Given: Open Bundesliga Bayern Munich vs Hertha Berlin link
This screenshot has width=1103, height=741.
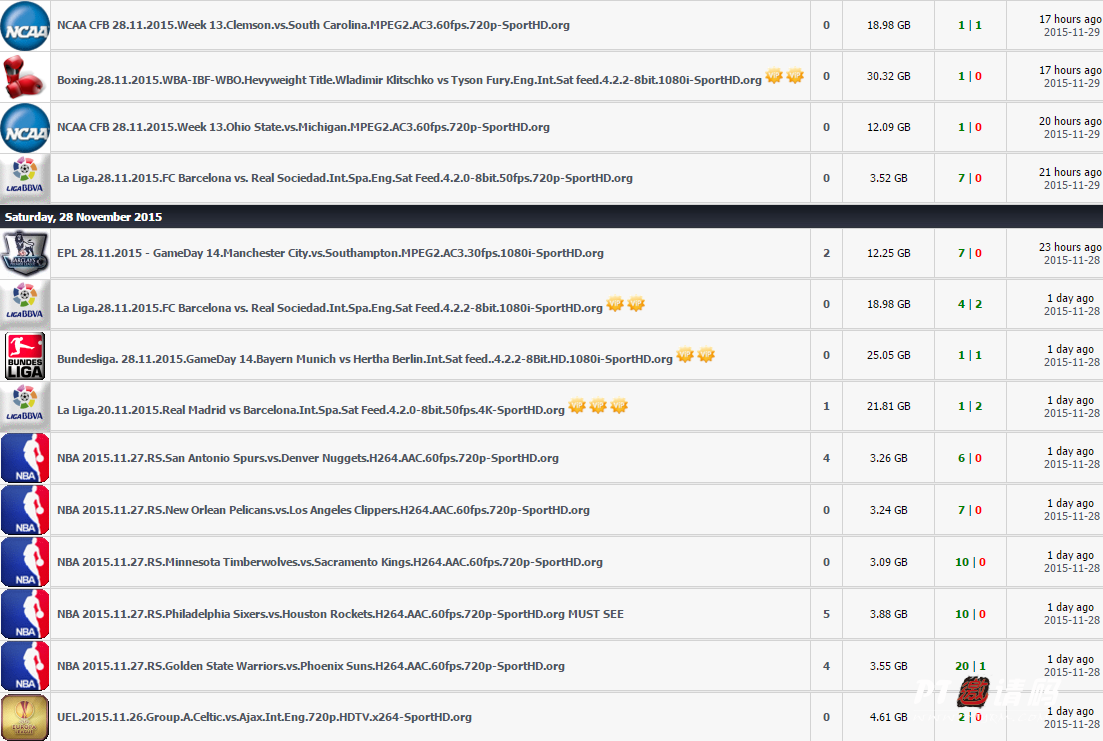Looking at the screenshot, I should click(x=364, y=359).
